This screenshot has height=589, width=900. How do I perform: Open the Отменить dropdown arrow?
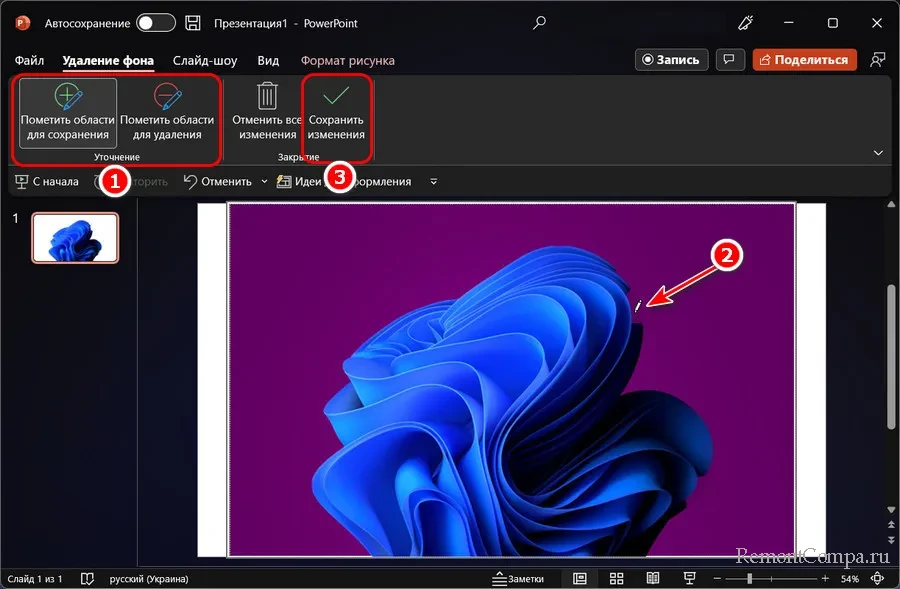click(264, 181)
